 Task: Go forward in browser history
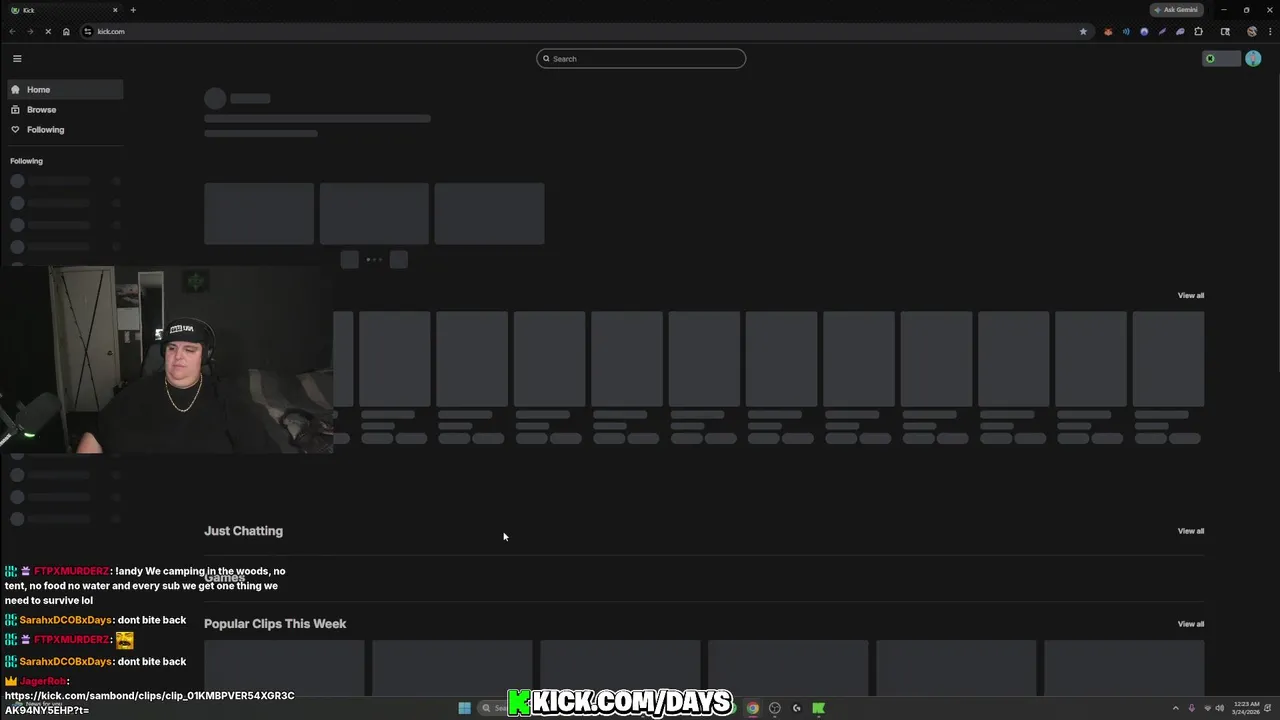pyautogui.click(x=30, y=32)
